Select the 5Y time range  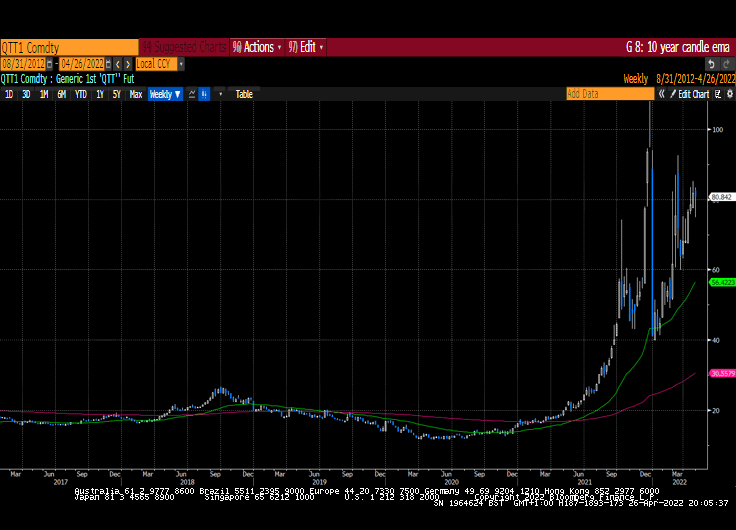click(x=116, y=94)
